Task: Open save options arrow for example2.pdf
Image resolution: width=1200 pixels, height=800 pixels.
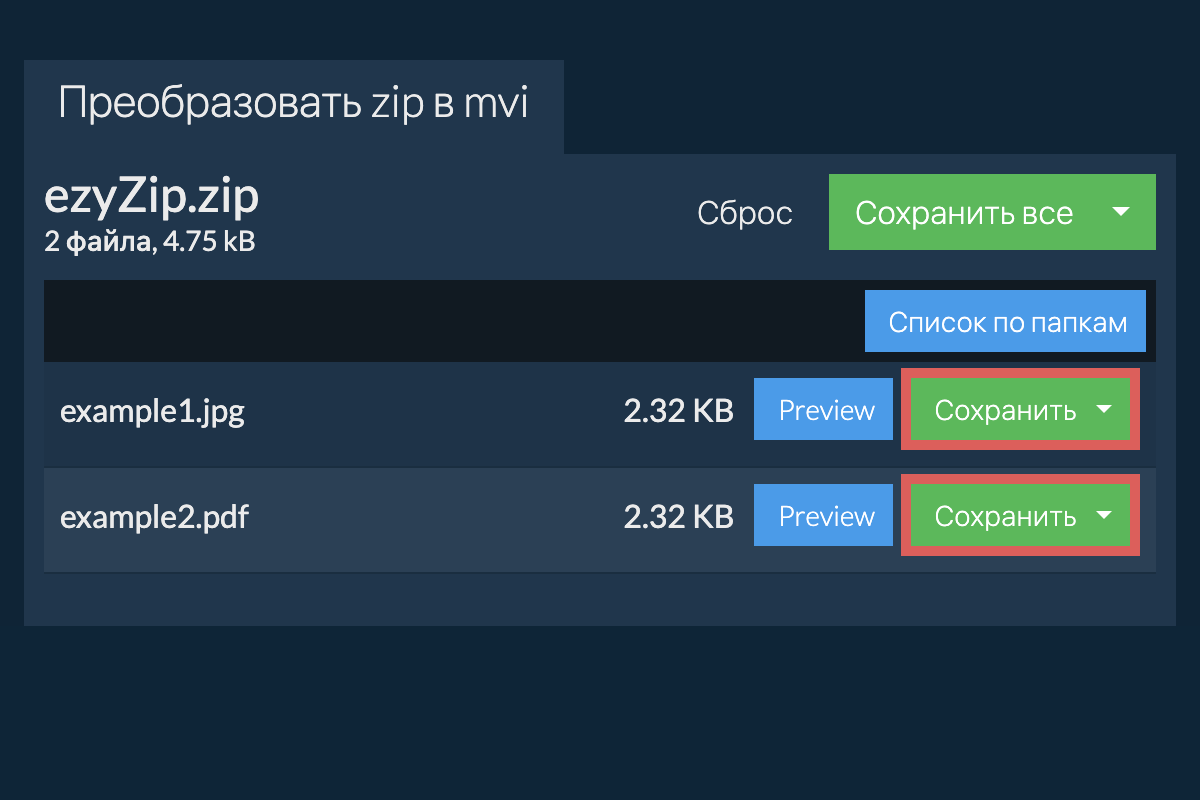Action: 1104,516
